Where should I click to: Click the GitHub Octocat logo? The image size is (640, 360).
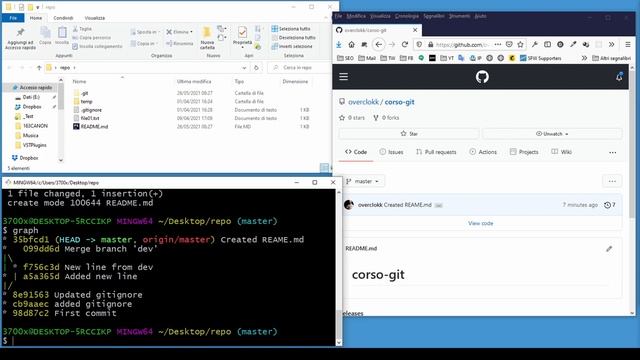482,77
